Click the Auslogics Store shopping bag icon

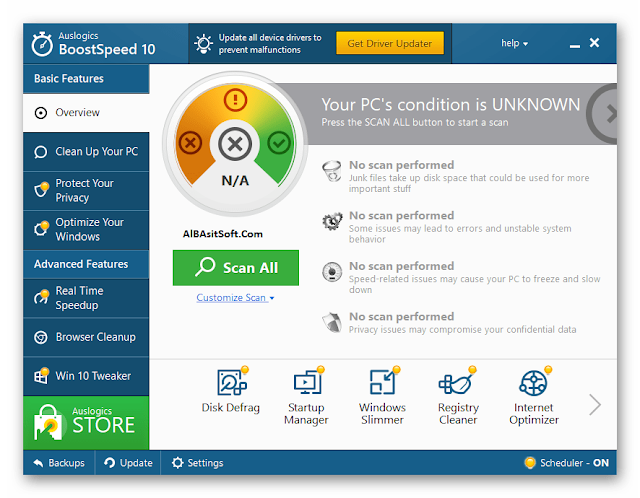(48, 423)
